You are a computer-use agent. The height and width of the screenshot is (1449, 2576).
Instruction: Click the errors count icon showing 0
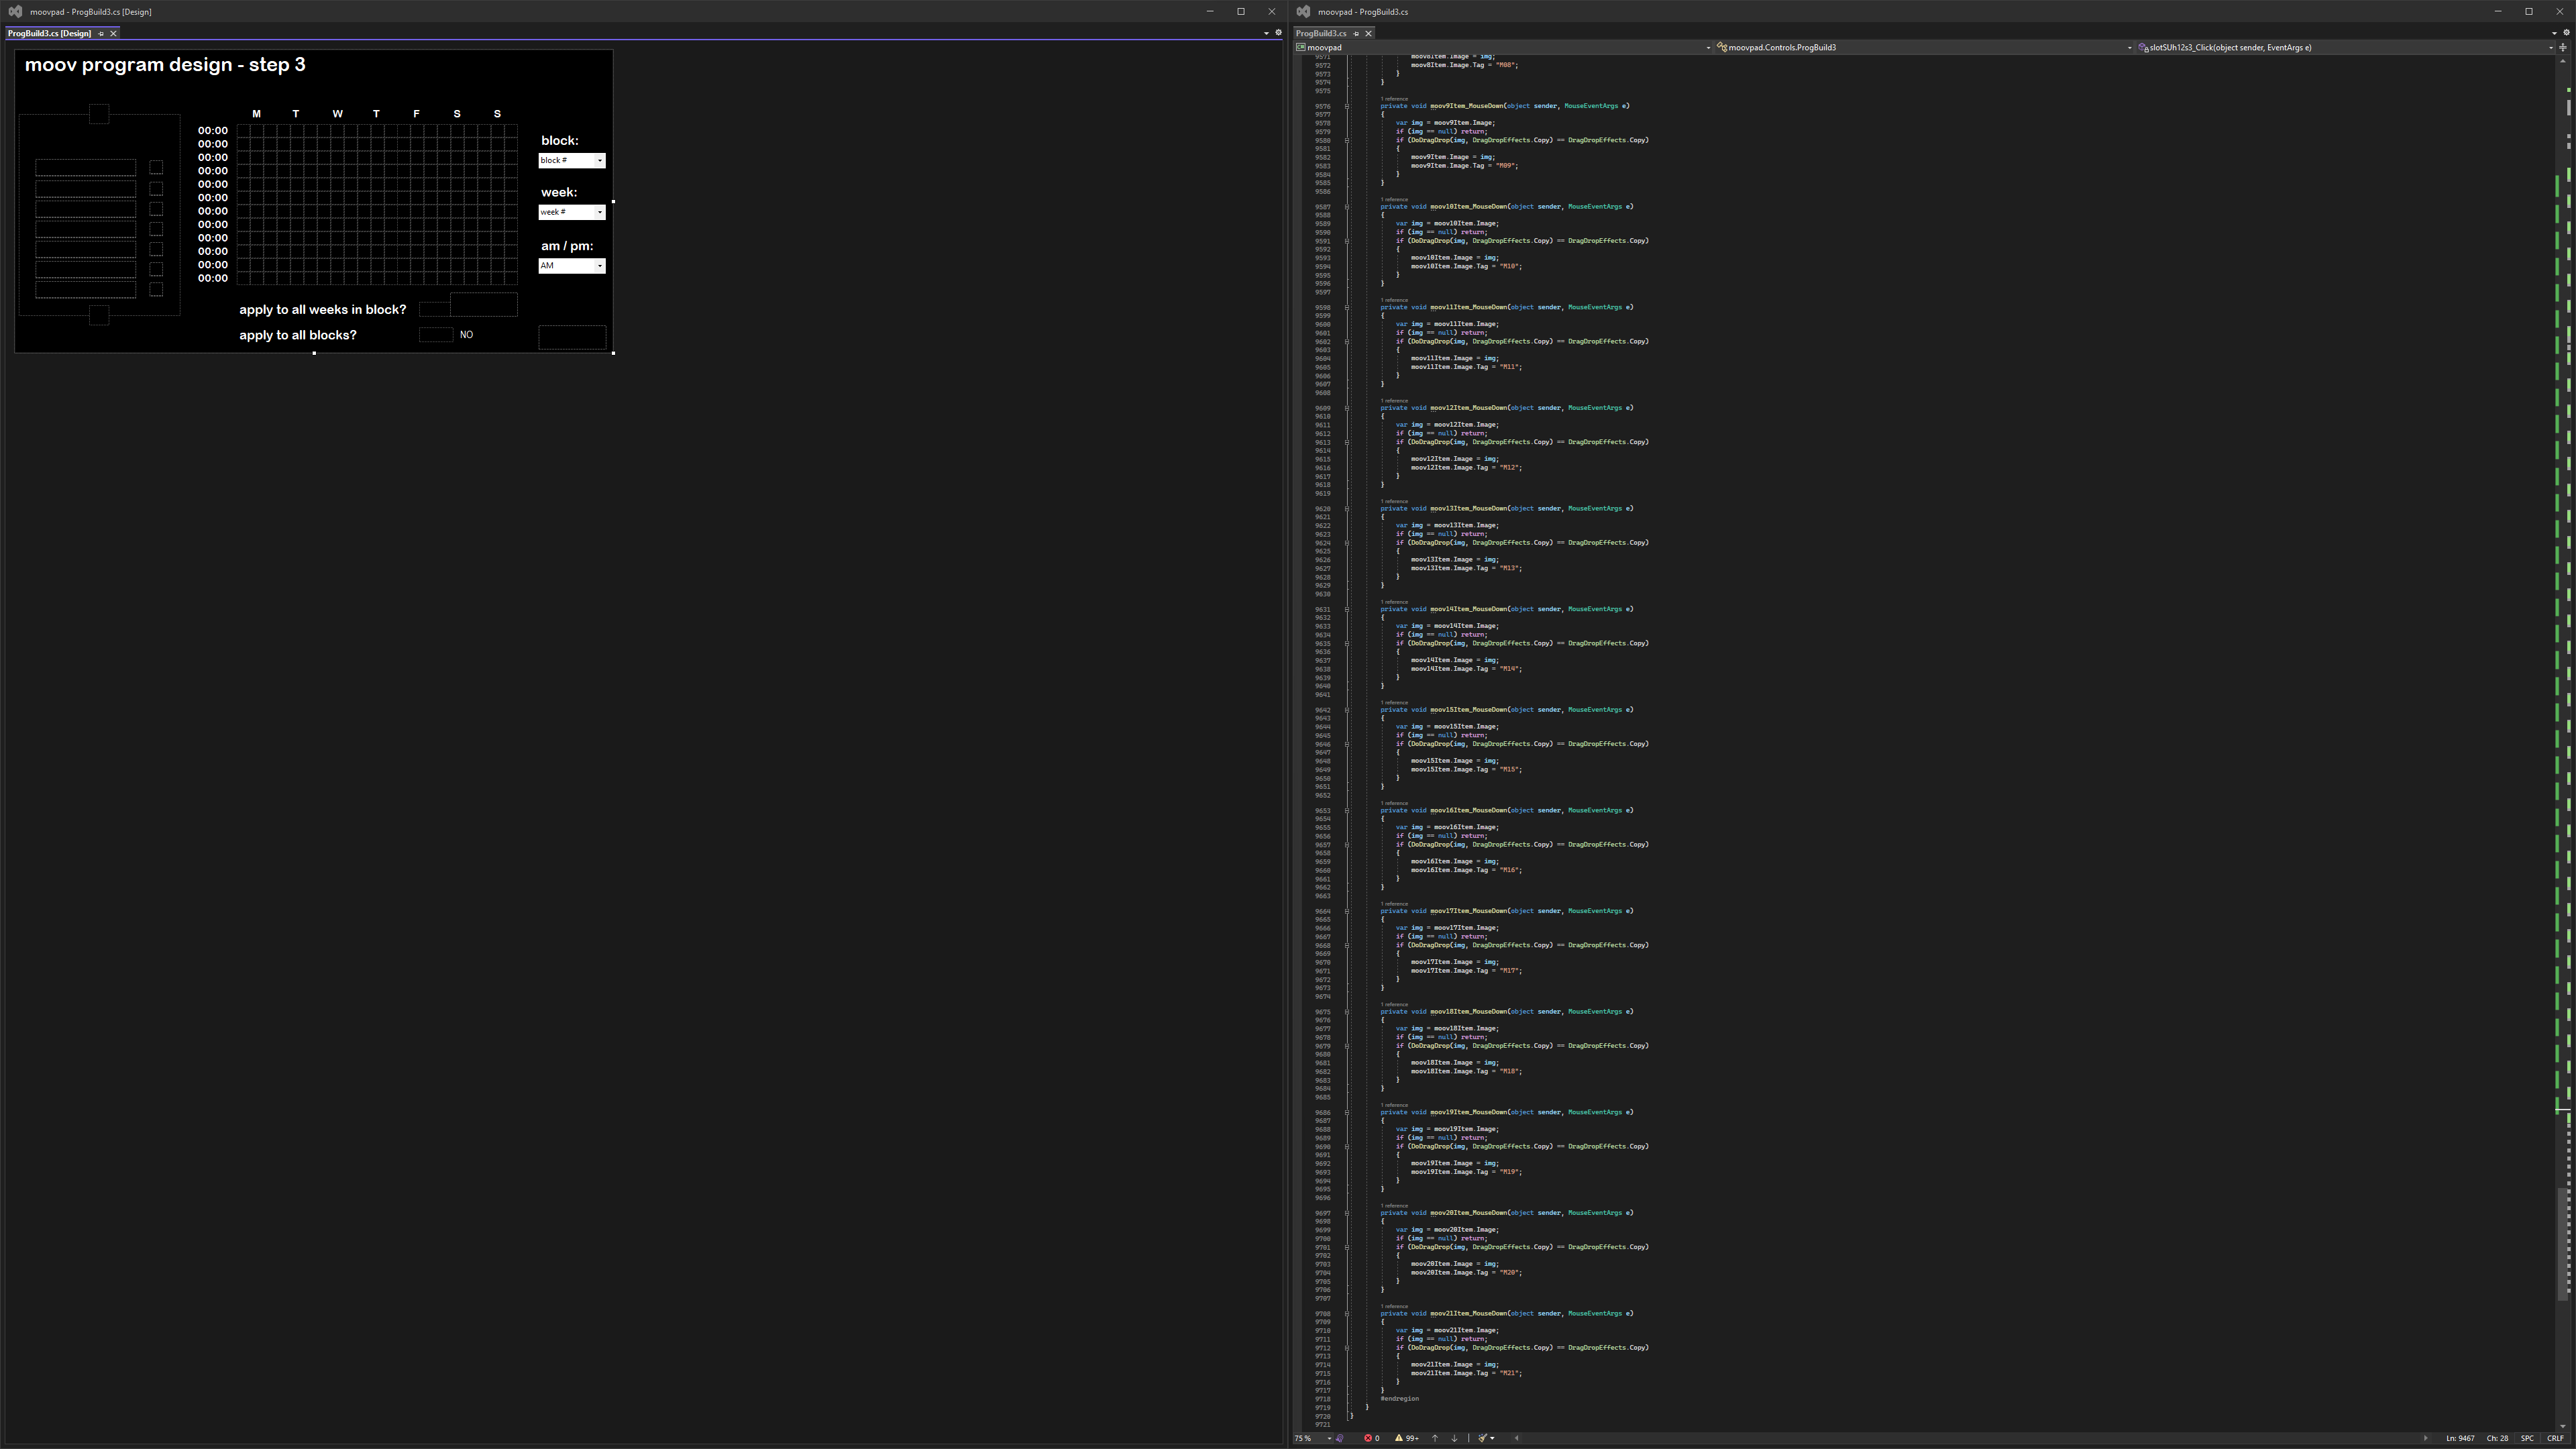coord(1372,1438)
